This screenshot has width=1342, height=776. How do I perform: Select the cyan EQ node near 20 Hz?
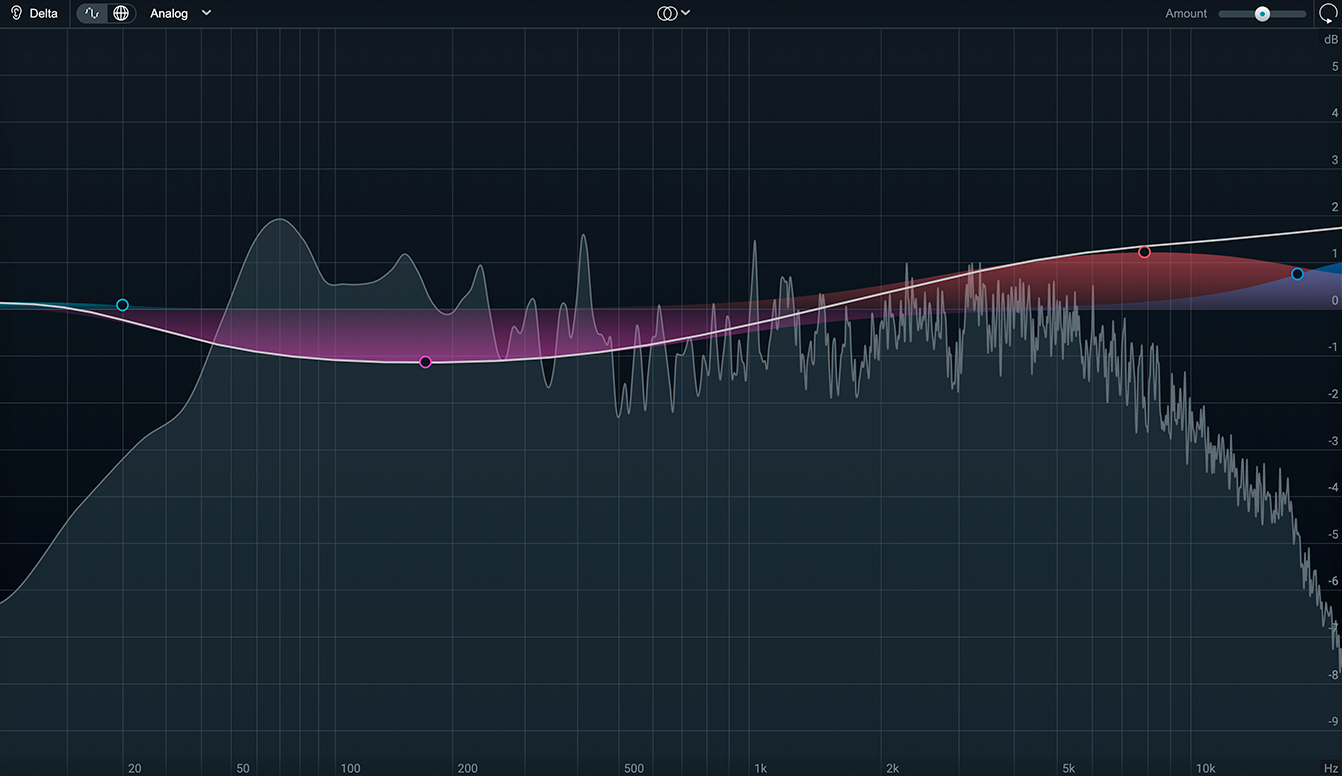[122, 305]
